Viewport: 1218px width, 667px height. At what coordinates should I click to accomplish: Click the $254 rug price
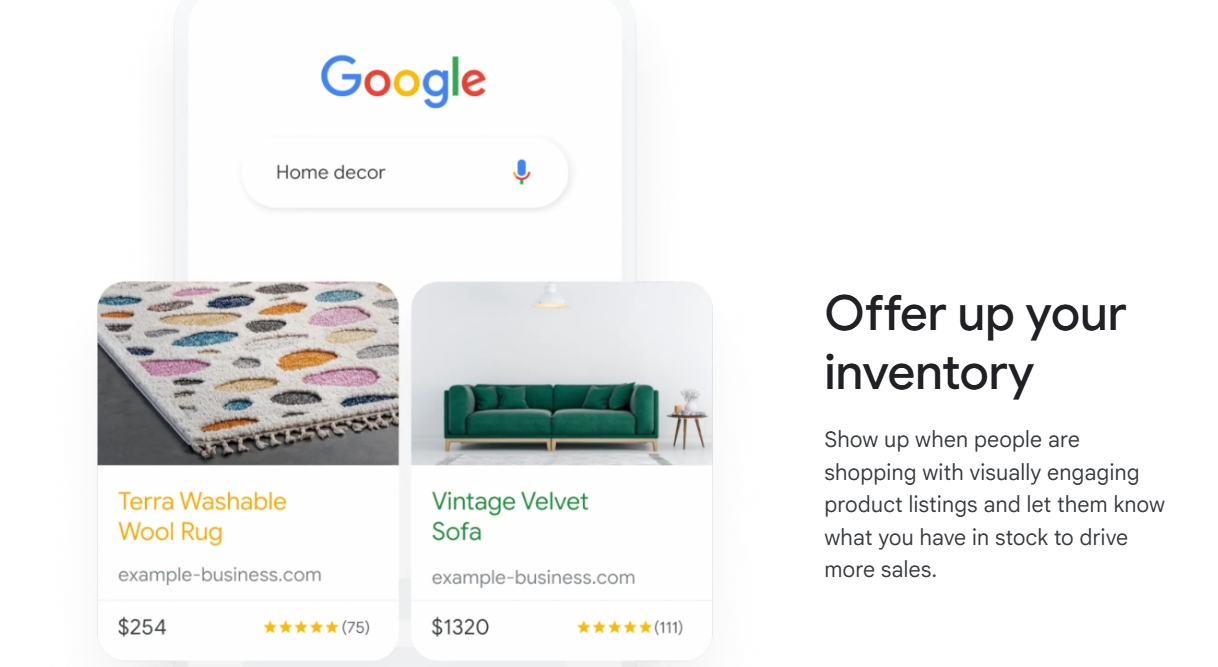click(142, 627)
